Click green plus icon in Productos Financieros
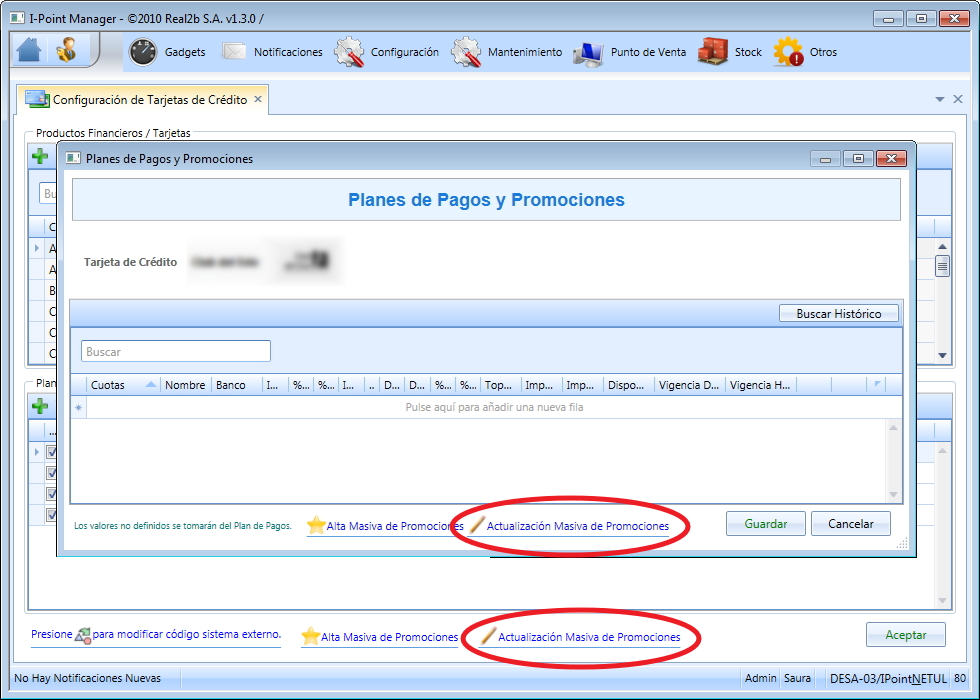The height and width of the screenshot is (700, 980). click(x=40, y=156)
